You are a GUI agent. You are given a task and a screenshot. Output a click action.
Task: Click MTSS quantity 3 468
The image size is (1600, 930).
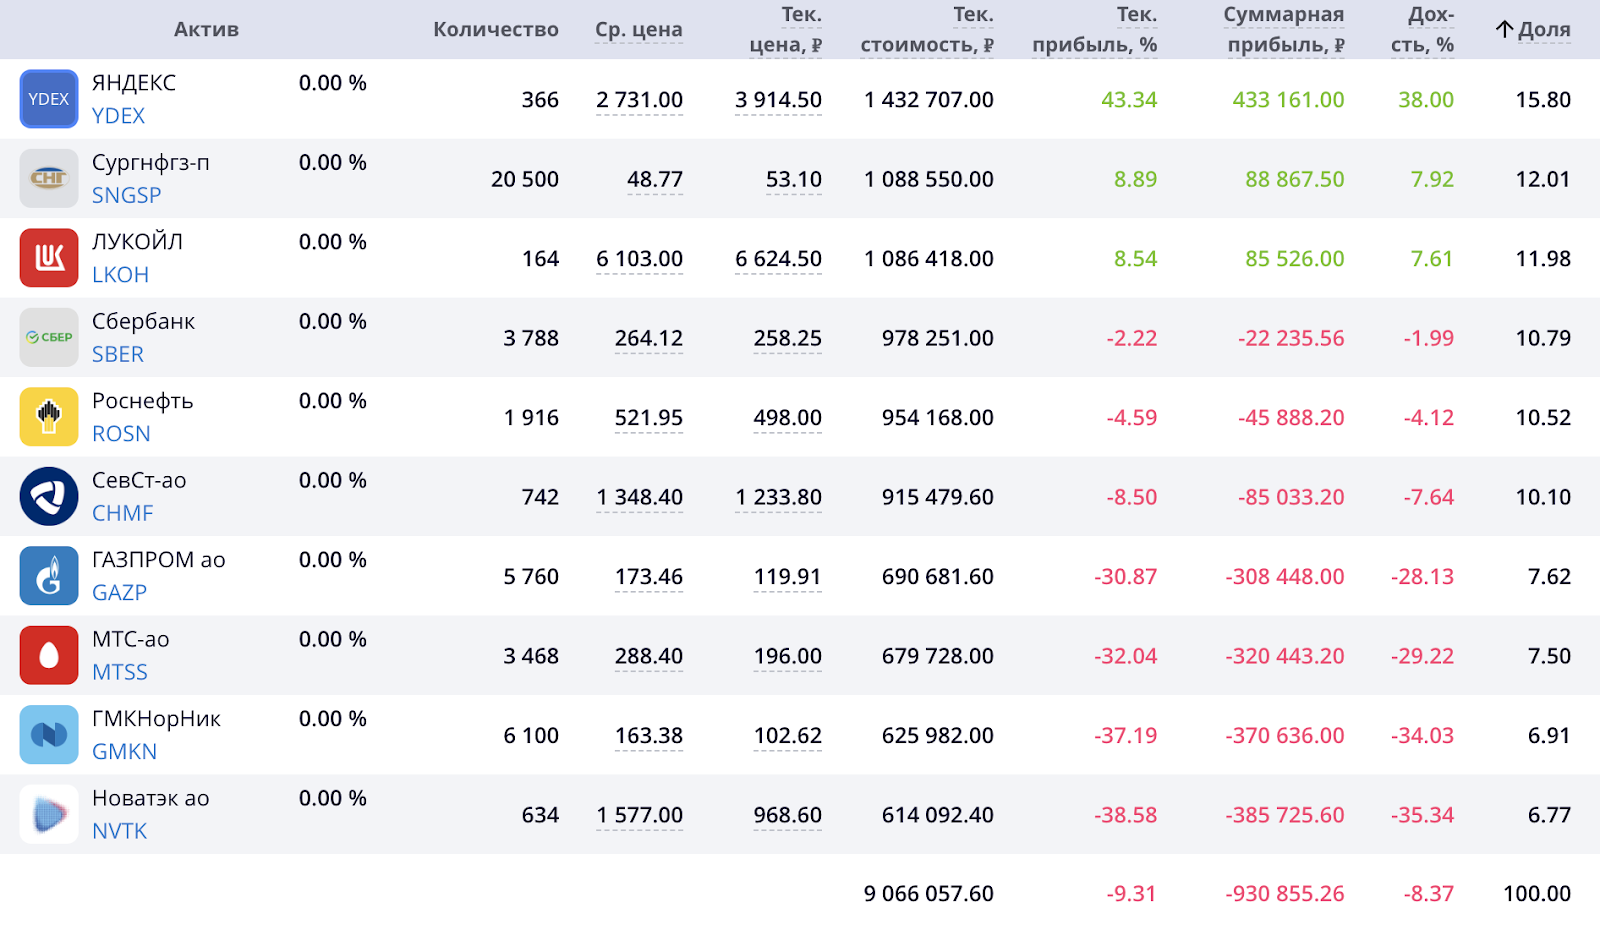(531, 657)
